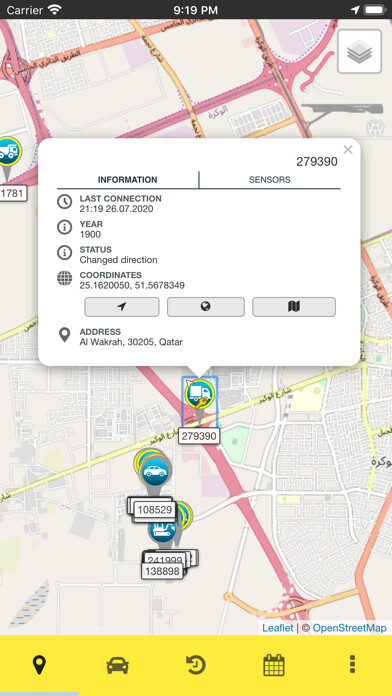392x696 pixels.
Task: Tap the folded map button in popup
Action: [x=294, y=307]
